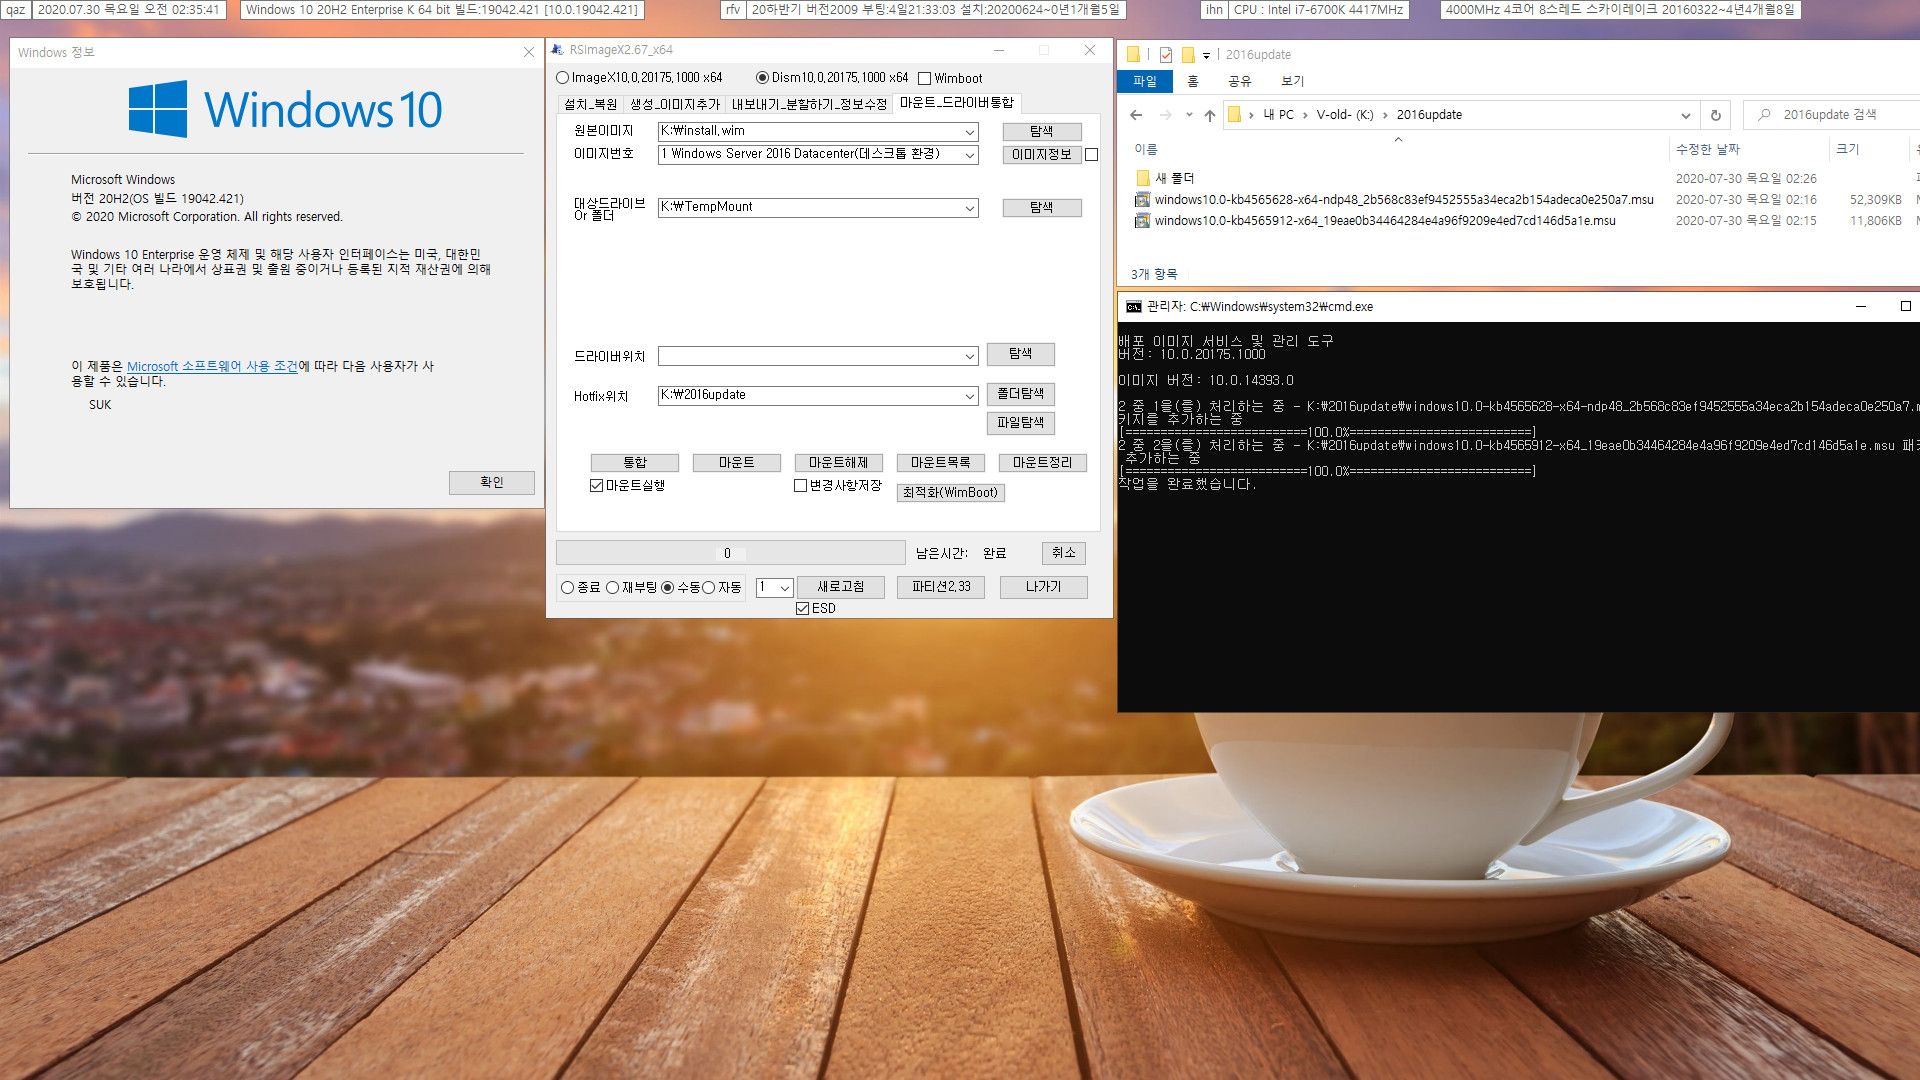This screenshot has height=1080, width=1920.
Task: Open the number dropdown showing 1 near 새로고침
Action: click(785, 588)
